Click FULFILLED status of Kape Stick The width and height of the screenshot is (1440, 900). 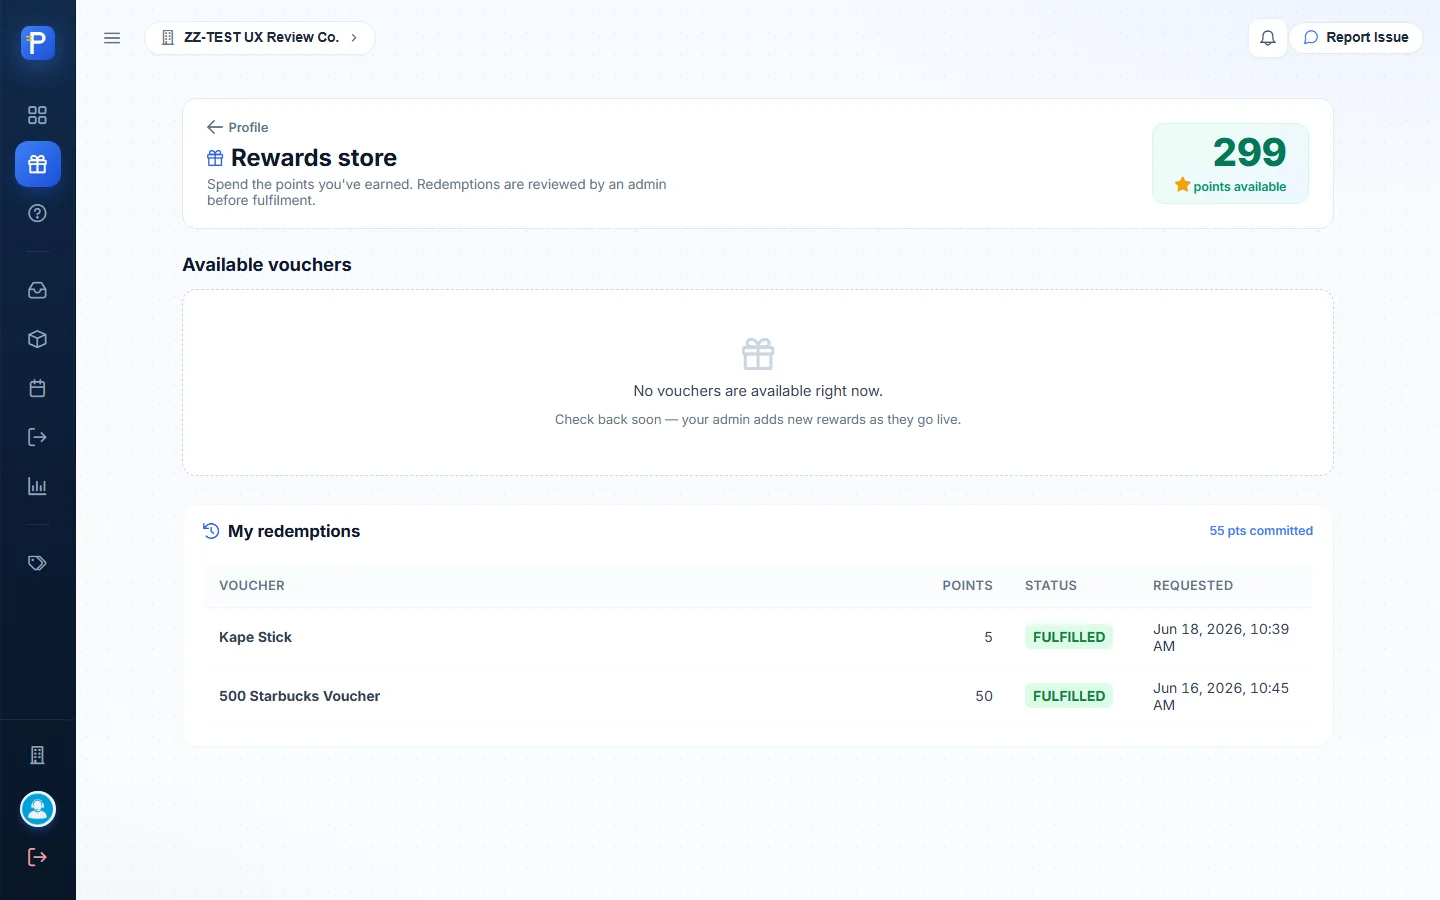[1069, 637]
